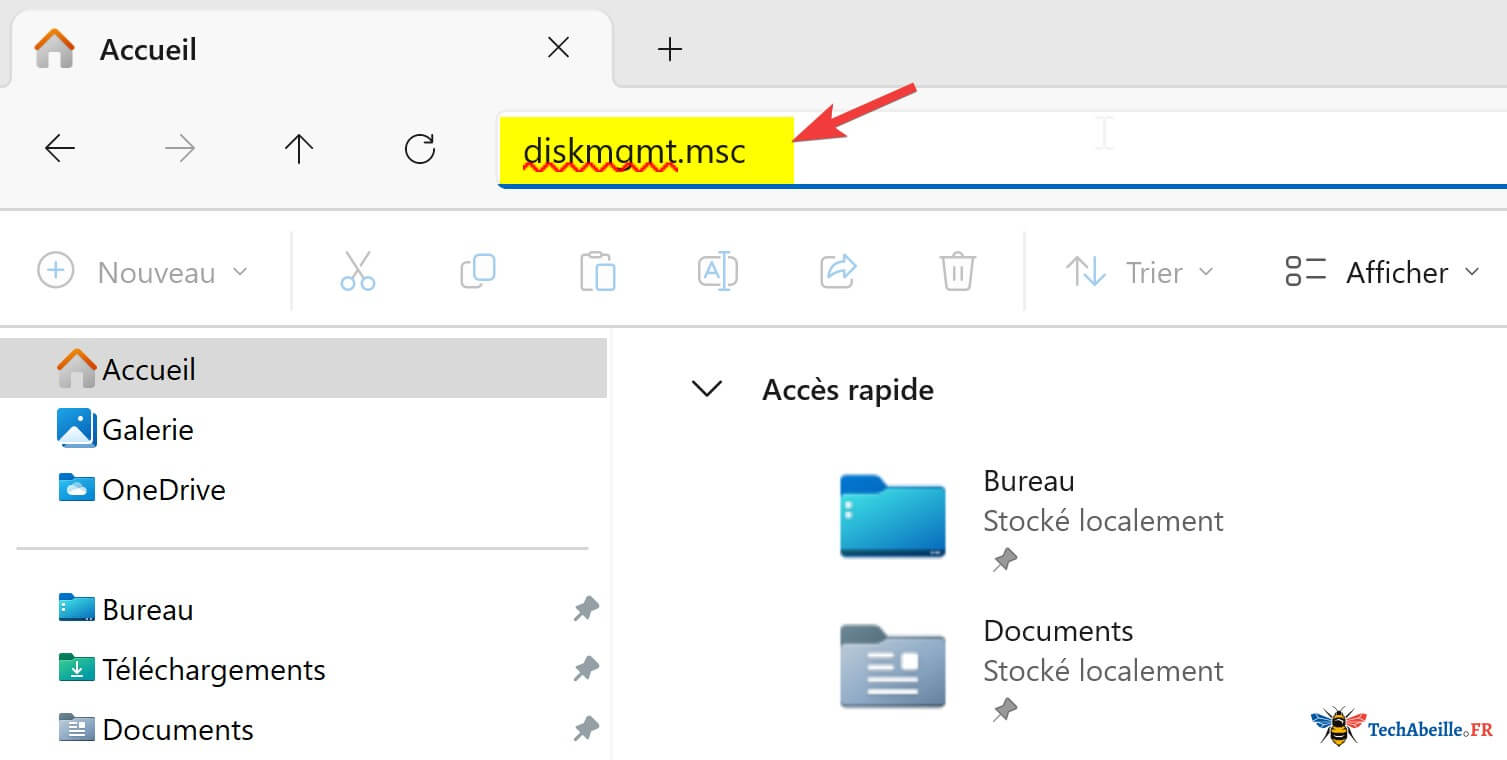Unpin Bureau from the sidebar

coord(586,609)
